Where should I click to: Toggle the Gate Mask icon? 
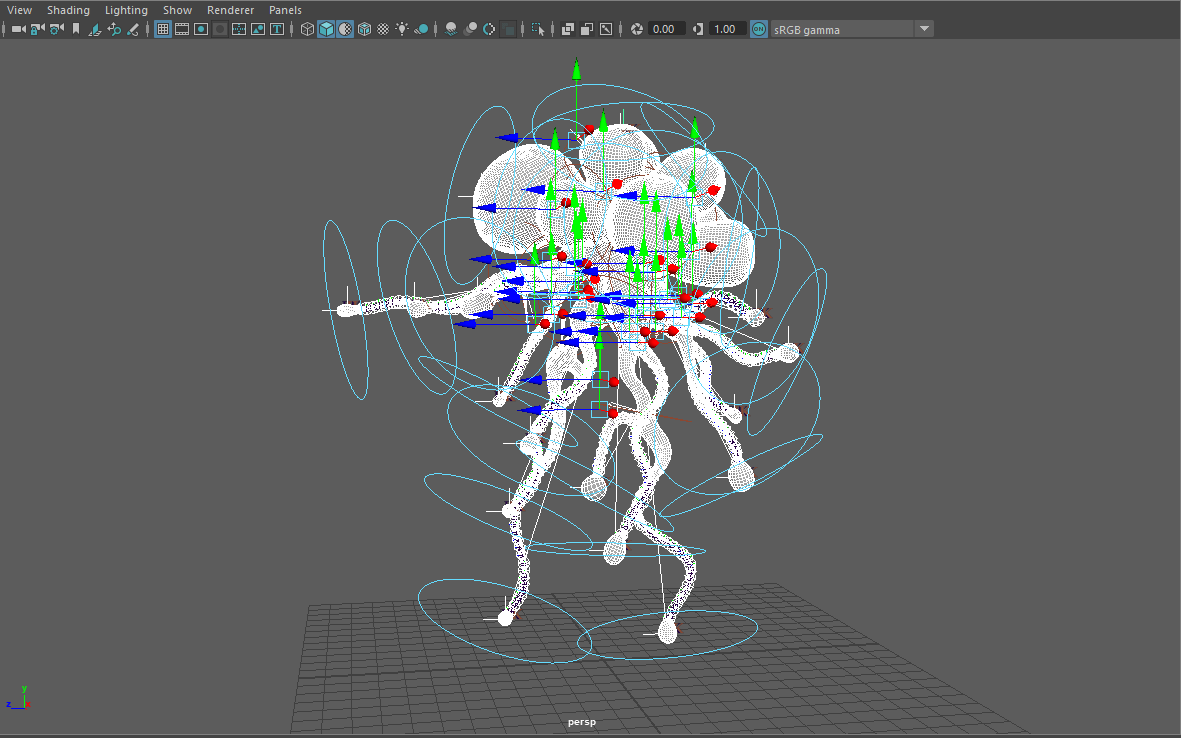tap(219, 29)
